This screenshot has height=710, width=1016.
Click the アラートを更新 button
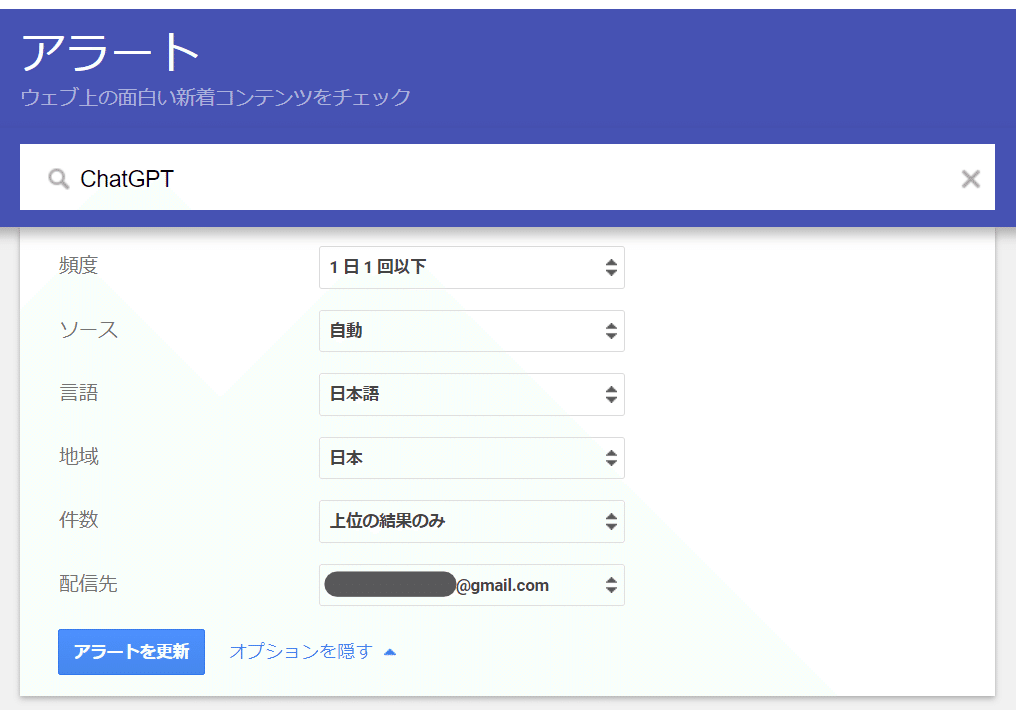(132, 652)
